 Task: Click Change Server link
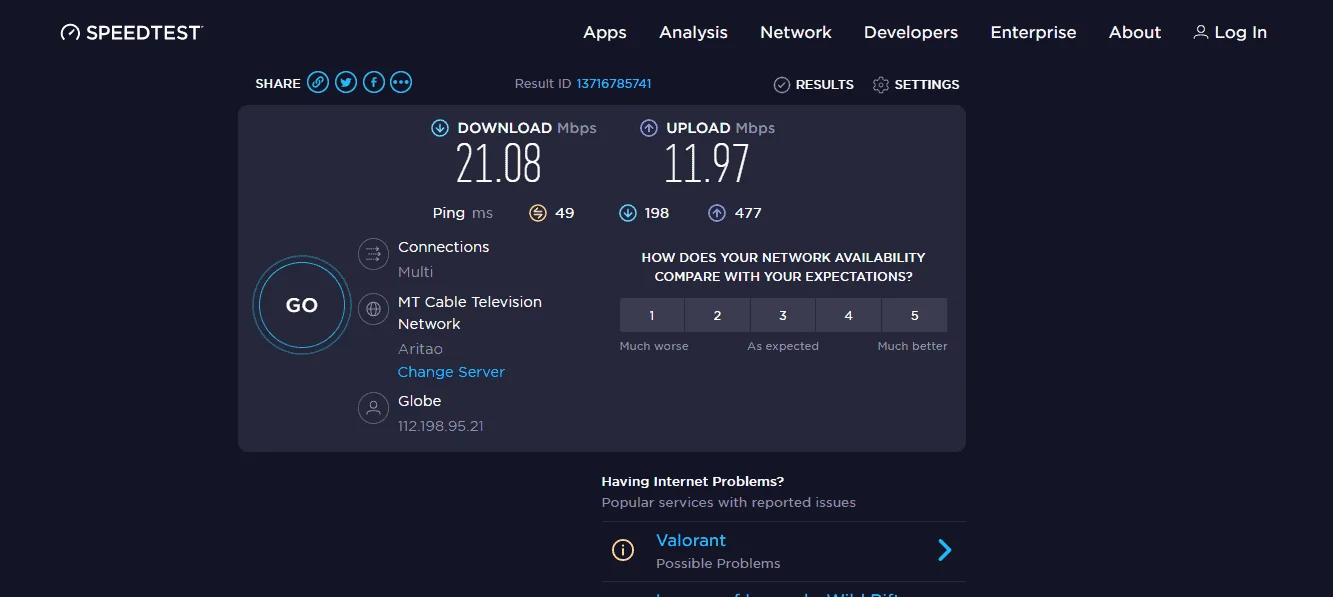(x=451, y=372)
